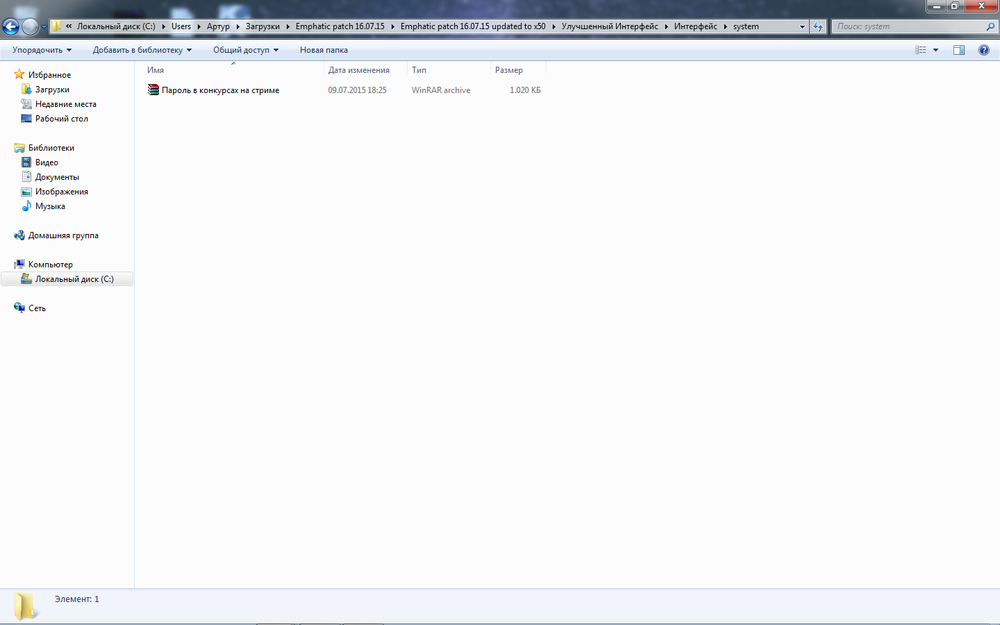
Task: Click the Back navigation arrow button
Action: (11, 27)
